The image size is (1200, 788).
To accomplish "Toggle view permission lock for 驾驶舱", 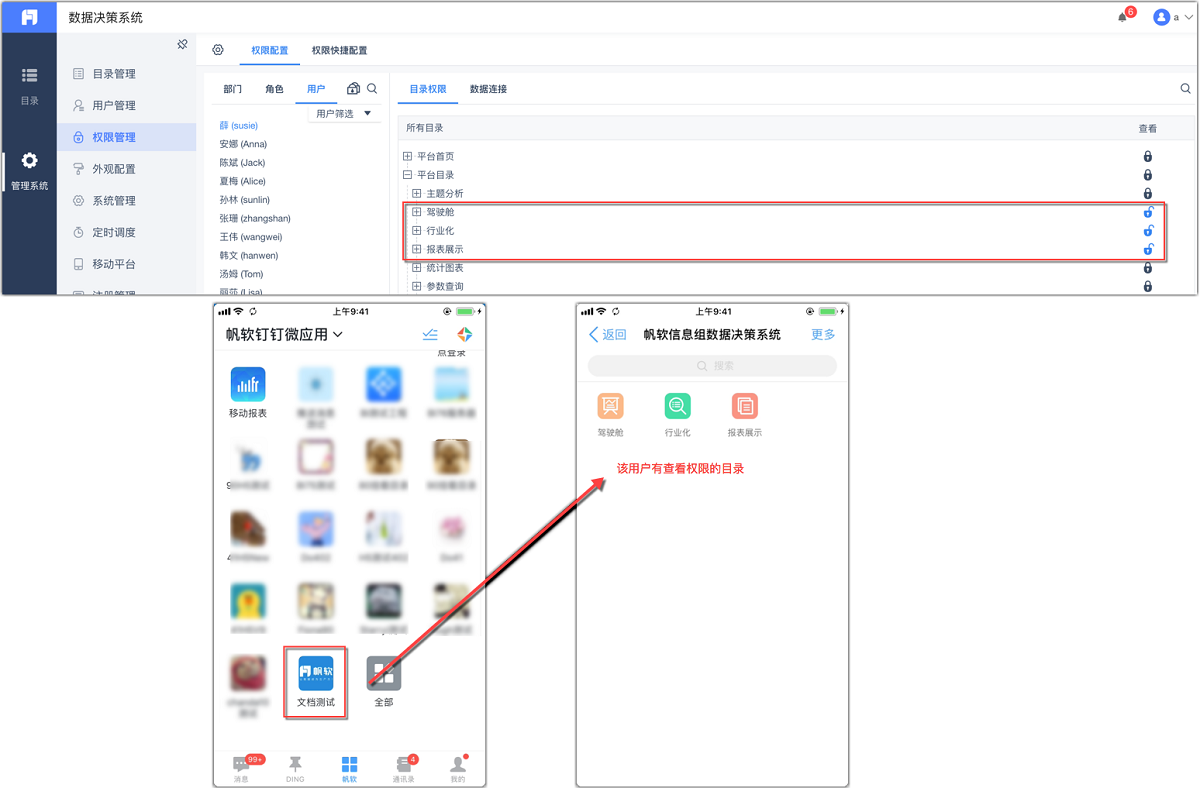I will point(1148,212).
